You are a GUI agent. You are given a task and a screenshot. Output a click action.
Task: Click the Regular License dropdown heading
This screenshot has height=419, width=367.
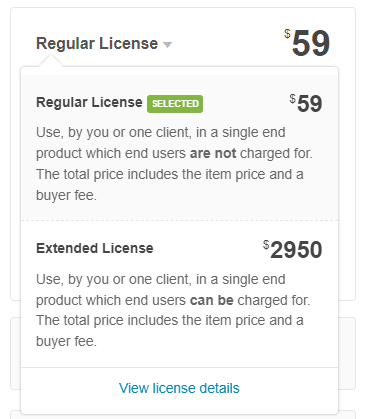tap(97, 44)
